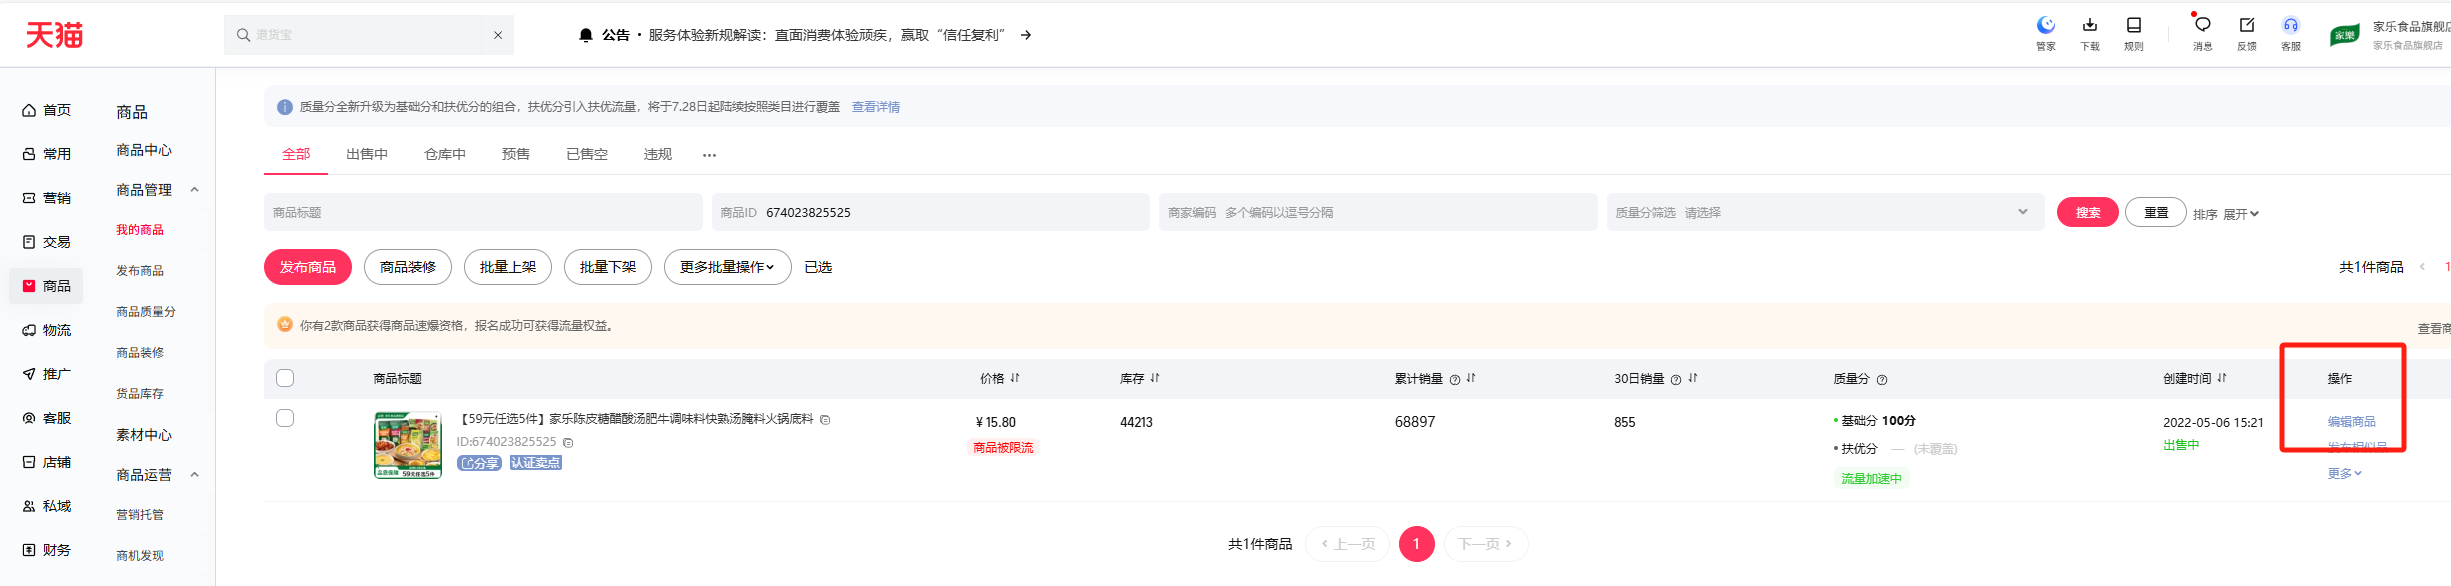The image size is (2451, 586).
Task: Select the 全部 tab
Action: pyautogui.click(x=296, y=154)
